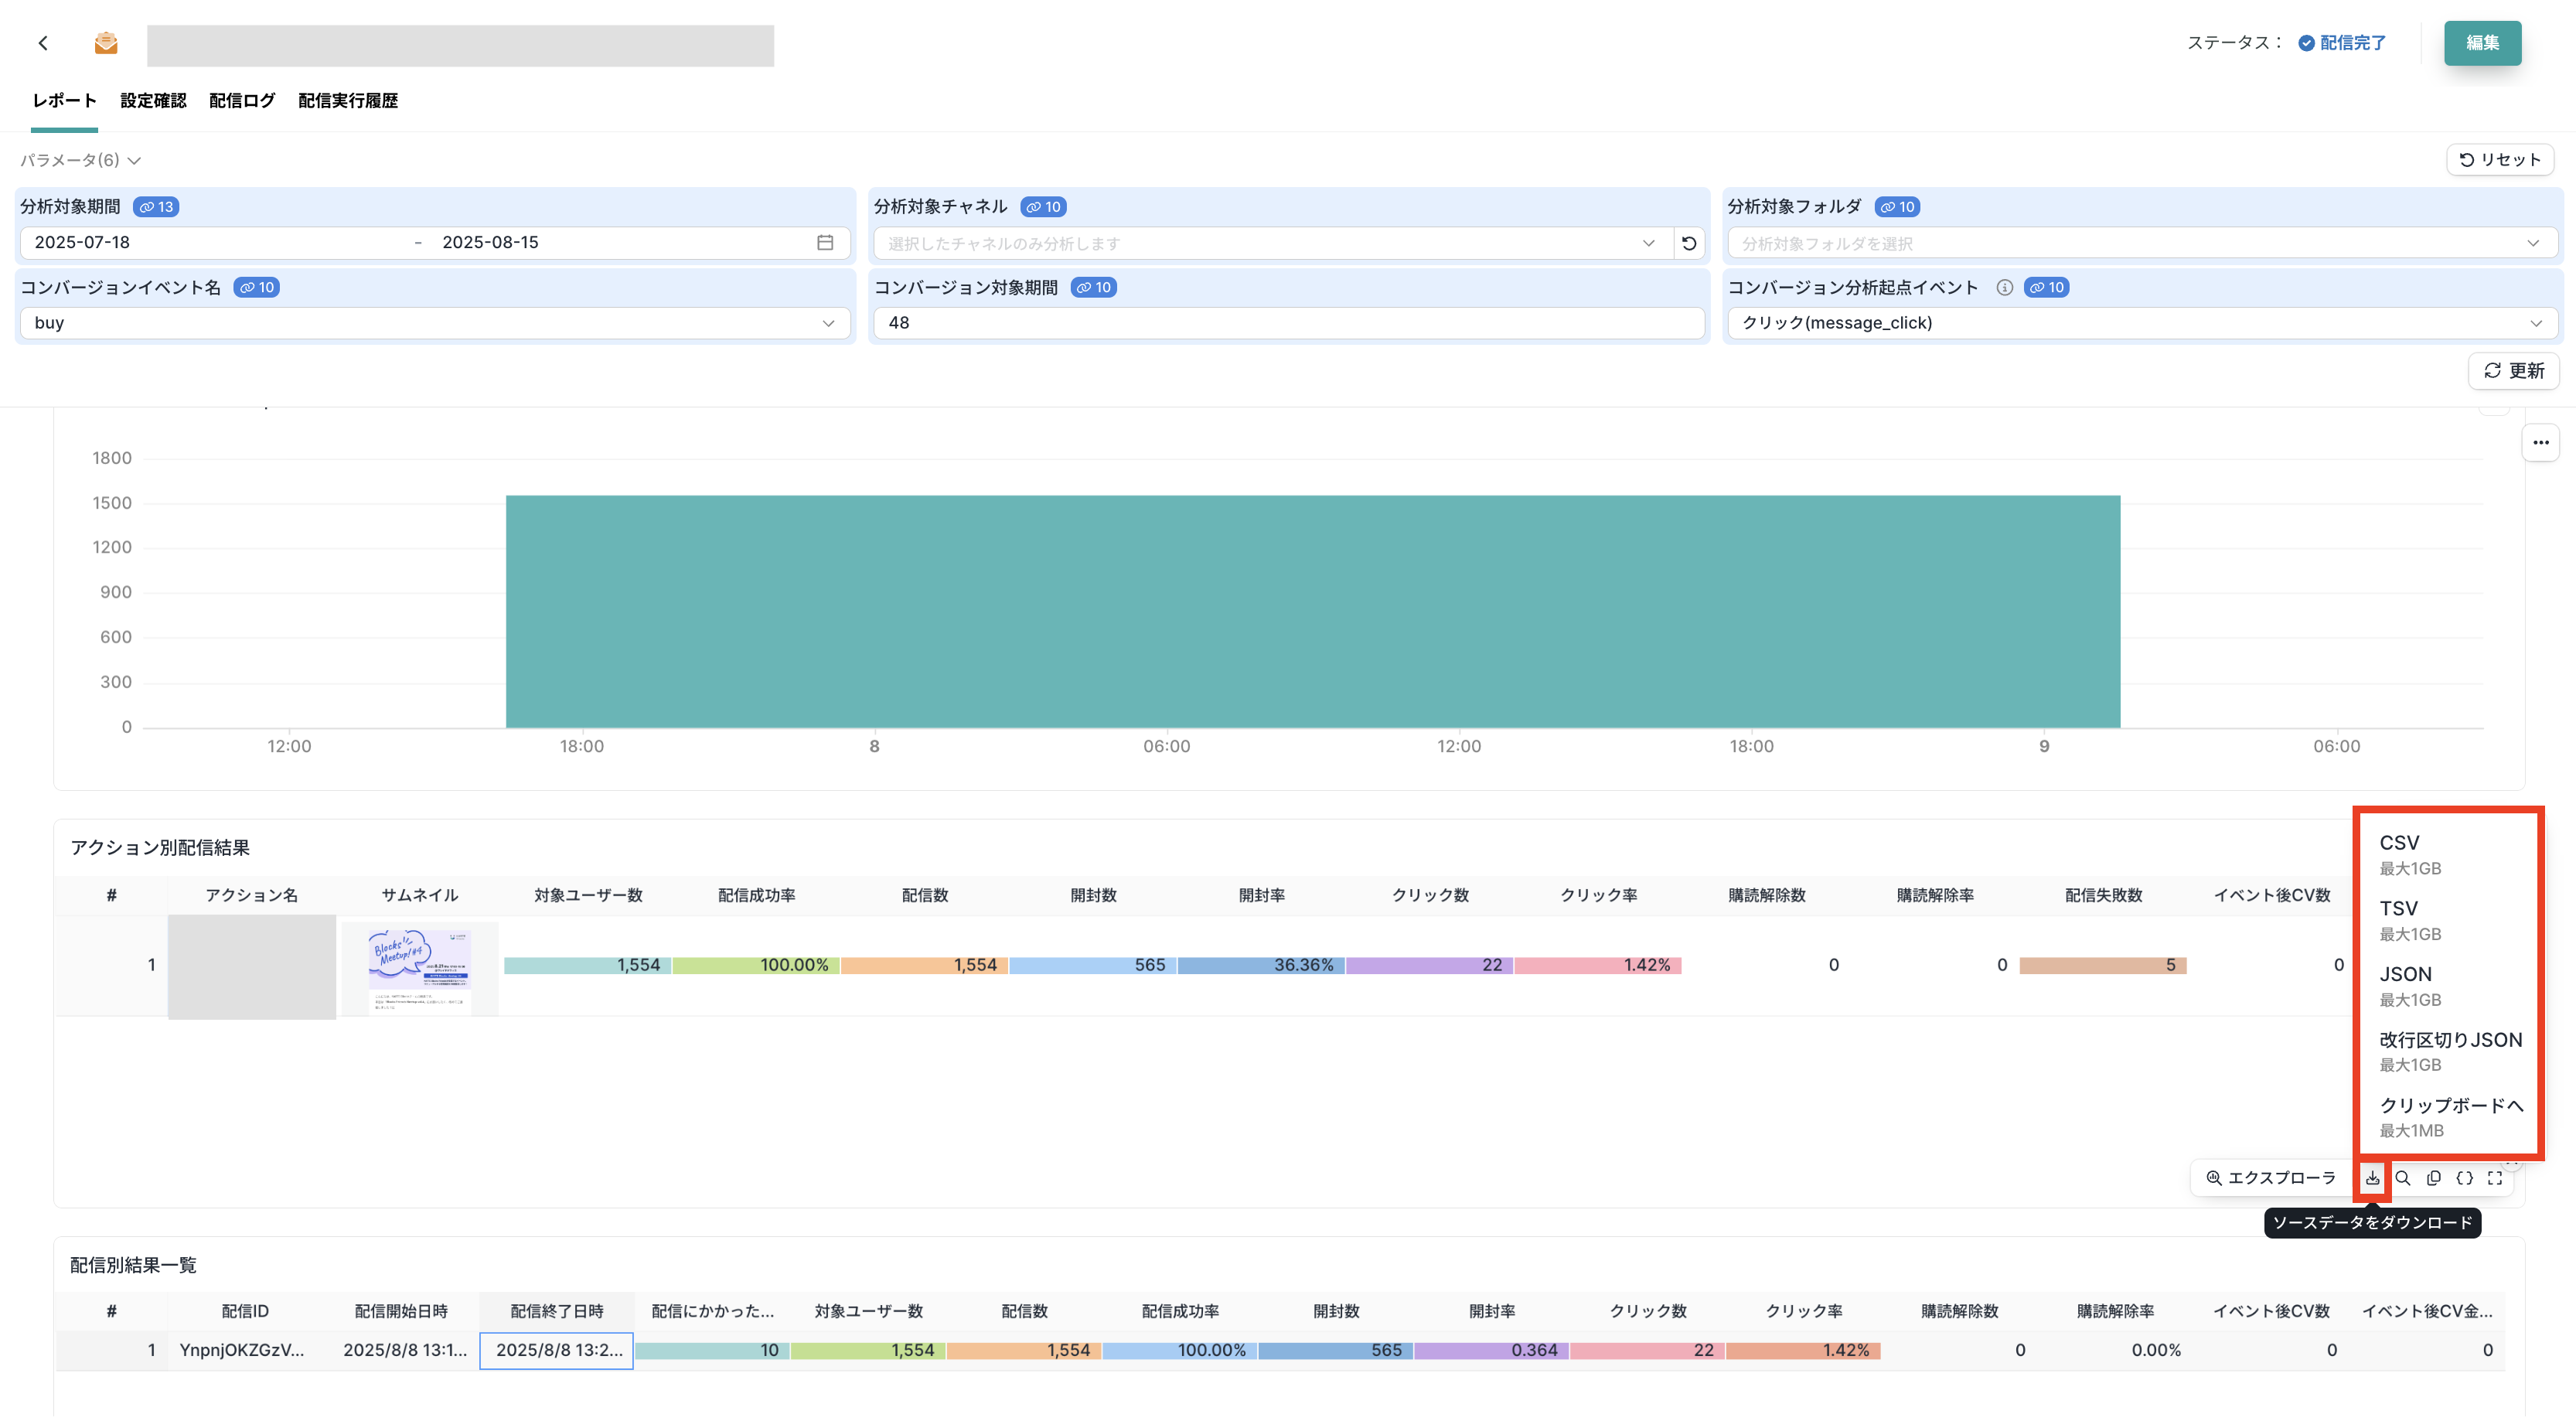Go back with the left arrow icon
Viewport: 2576px width, 1421px height.
[43, 43]
